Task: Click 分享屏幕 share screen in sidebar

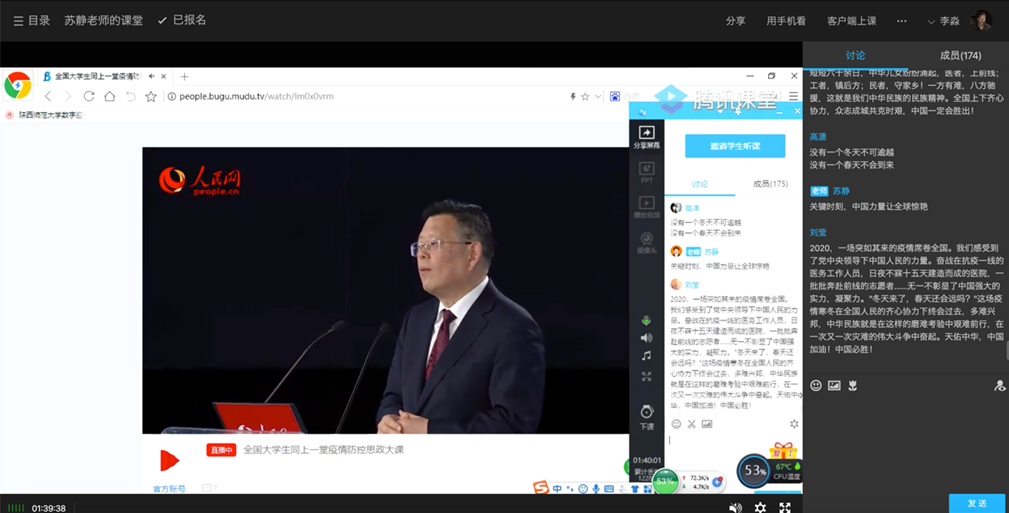Action: pos(646,137)
